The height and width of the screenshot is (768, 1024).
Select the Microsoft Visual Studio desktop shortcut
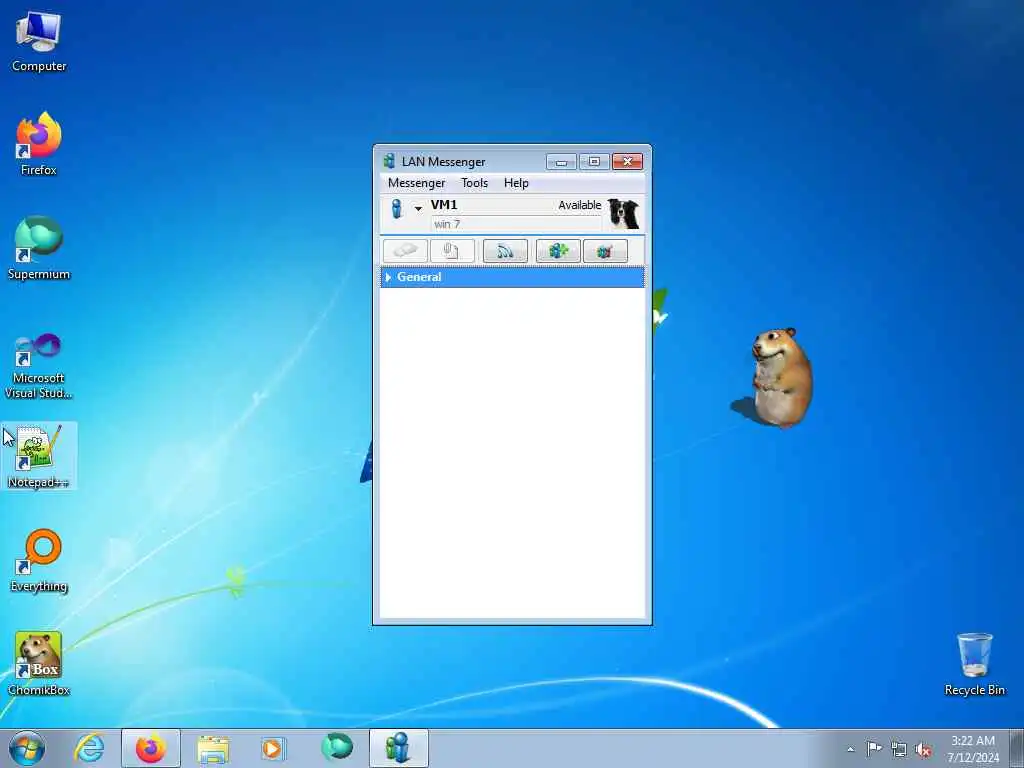pyautogui.click(x=39, y=365)
